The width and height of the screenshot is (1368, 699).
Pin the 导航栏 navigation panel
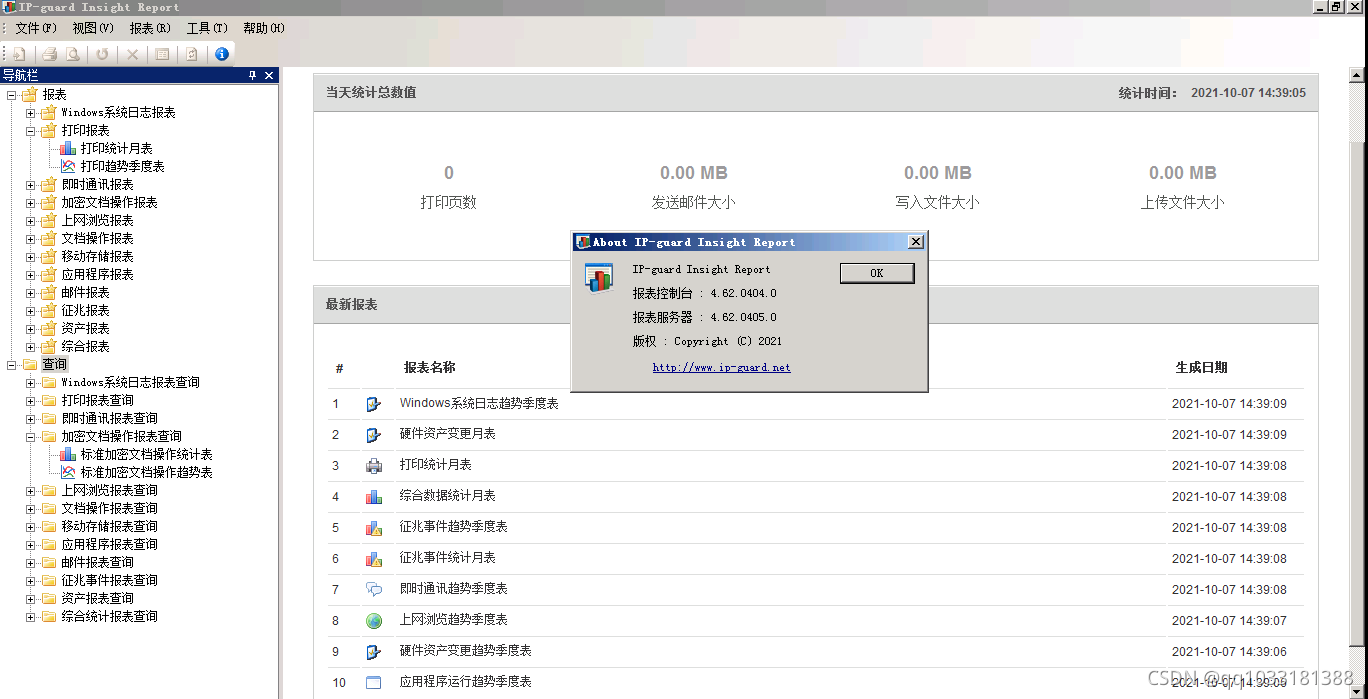pyautogui.click(x=252, y=75)
